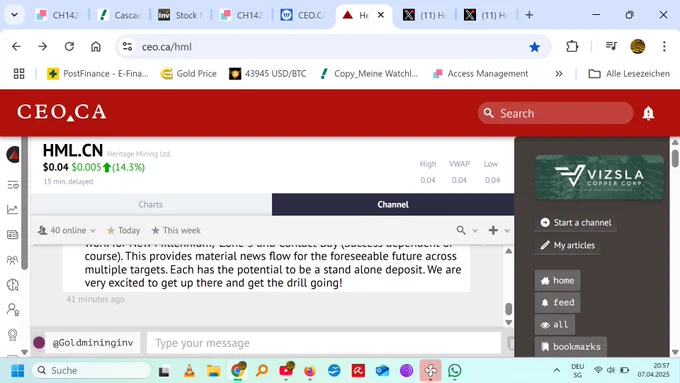Go back to the previous page
Viewport: 680px width, 383px height.
coord(16,46)
